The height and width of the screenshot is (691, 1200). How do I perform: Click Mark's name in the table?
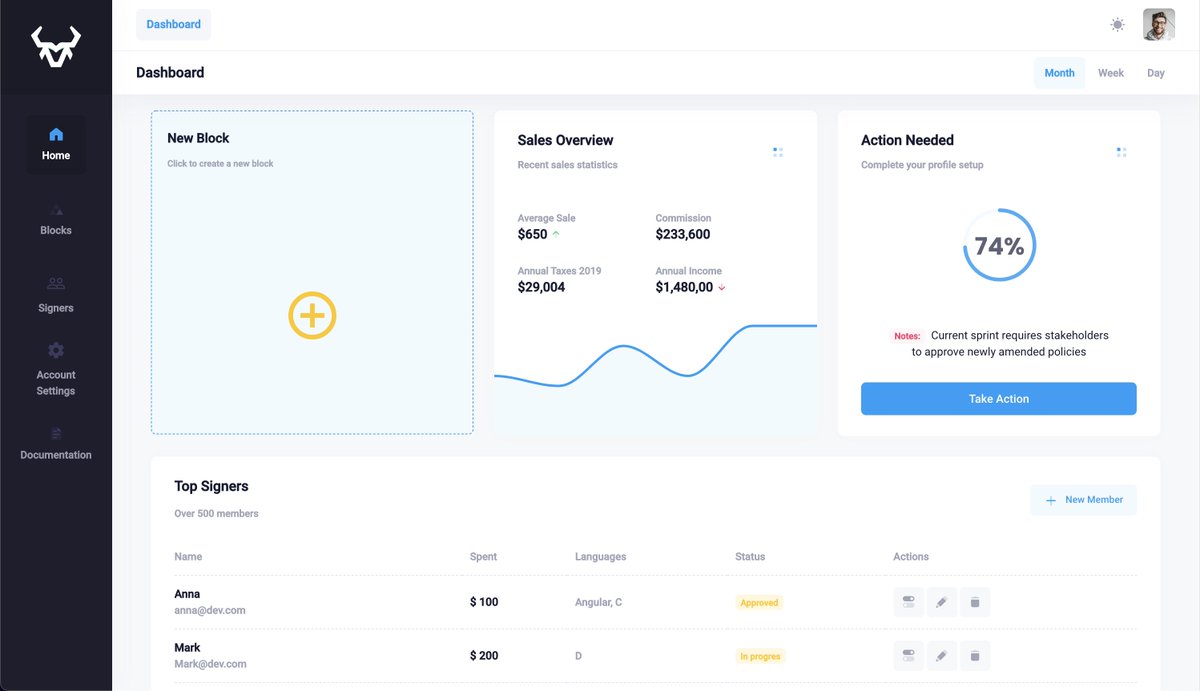[188, 648]
